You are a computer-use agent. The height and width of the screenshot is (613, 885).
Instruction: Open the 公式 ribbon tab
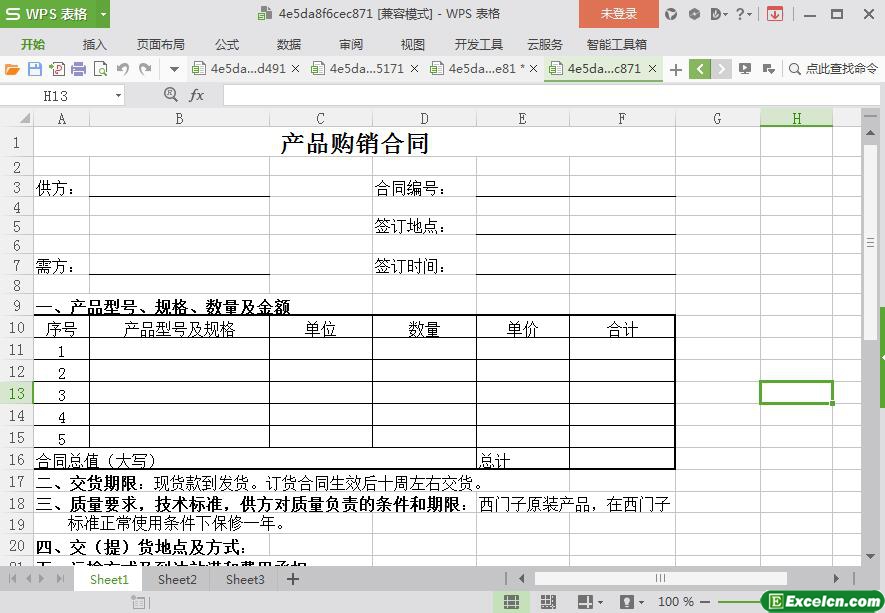(x=227, y=45)
